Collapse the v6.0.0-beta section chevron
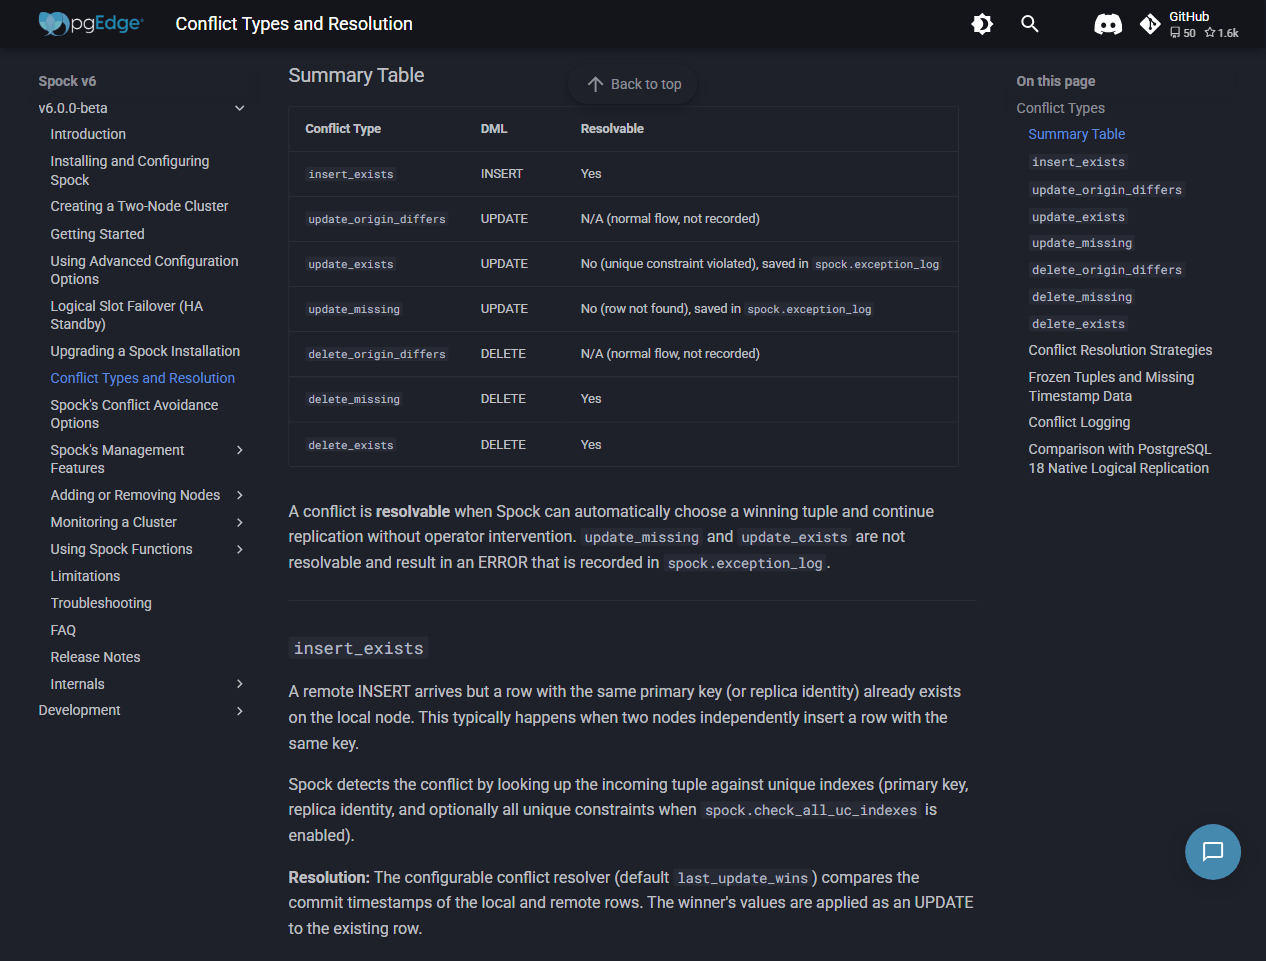The image size is (1266, 961). (x=240, y=108)
